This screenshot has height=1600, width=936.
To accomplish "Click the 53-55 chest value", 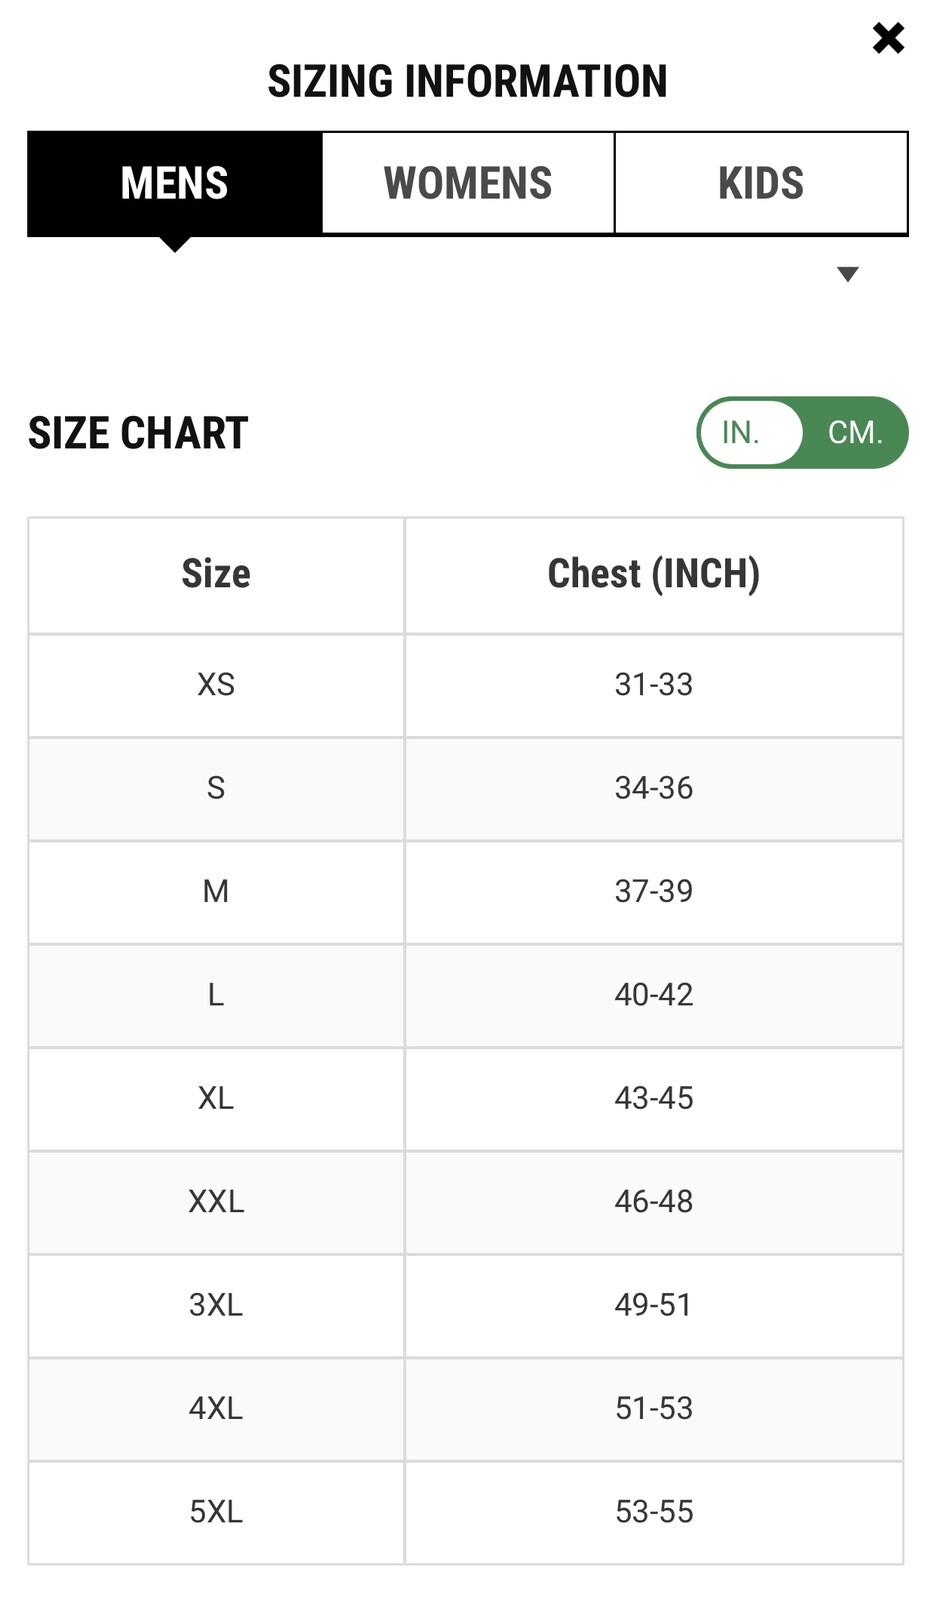I will (x=654, y=1511).
